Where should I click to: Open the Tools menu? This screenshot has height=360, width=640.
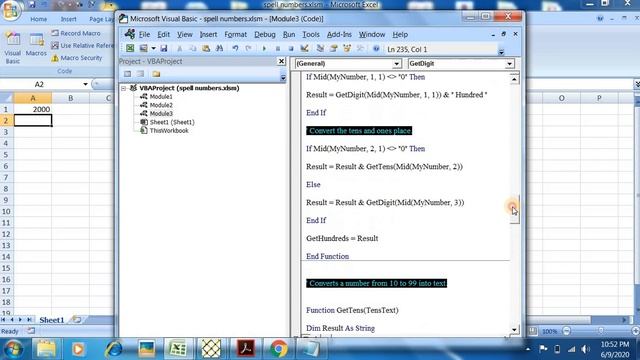(311, 35)
